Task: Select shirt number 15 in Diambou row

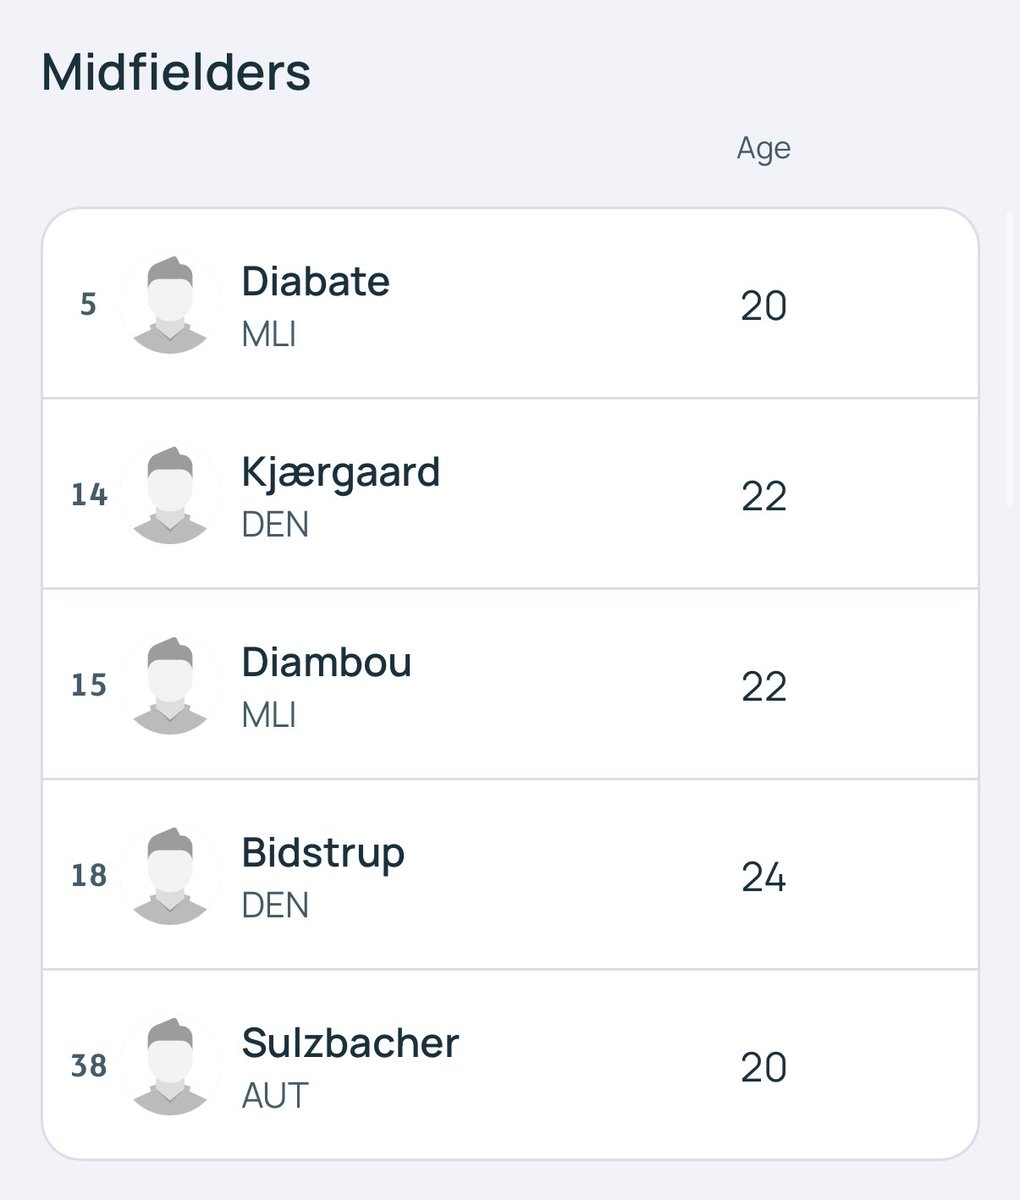Action: tap(88, 685)
